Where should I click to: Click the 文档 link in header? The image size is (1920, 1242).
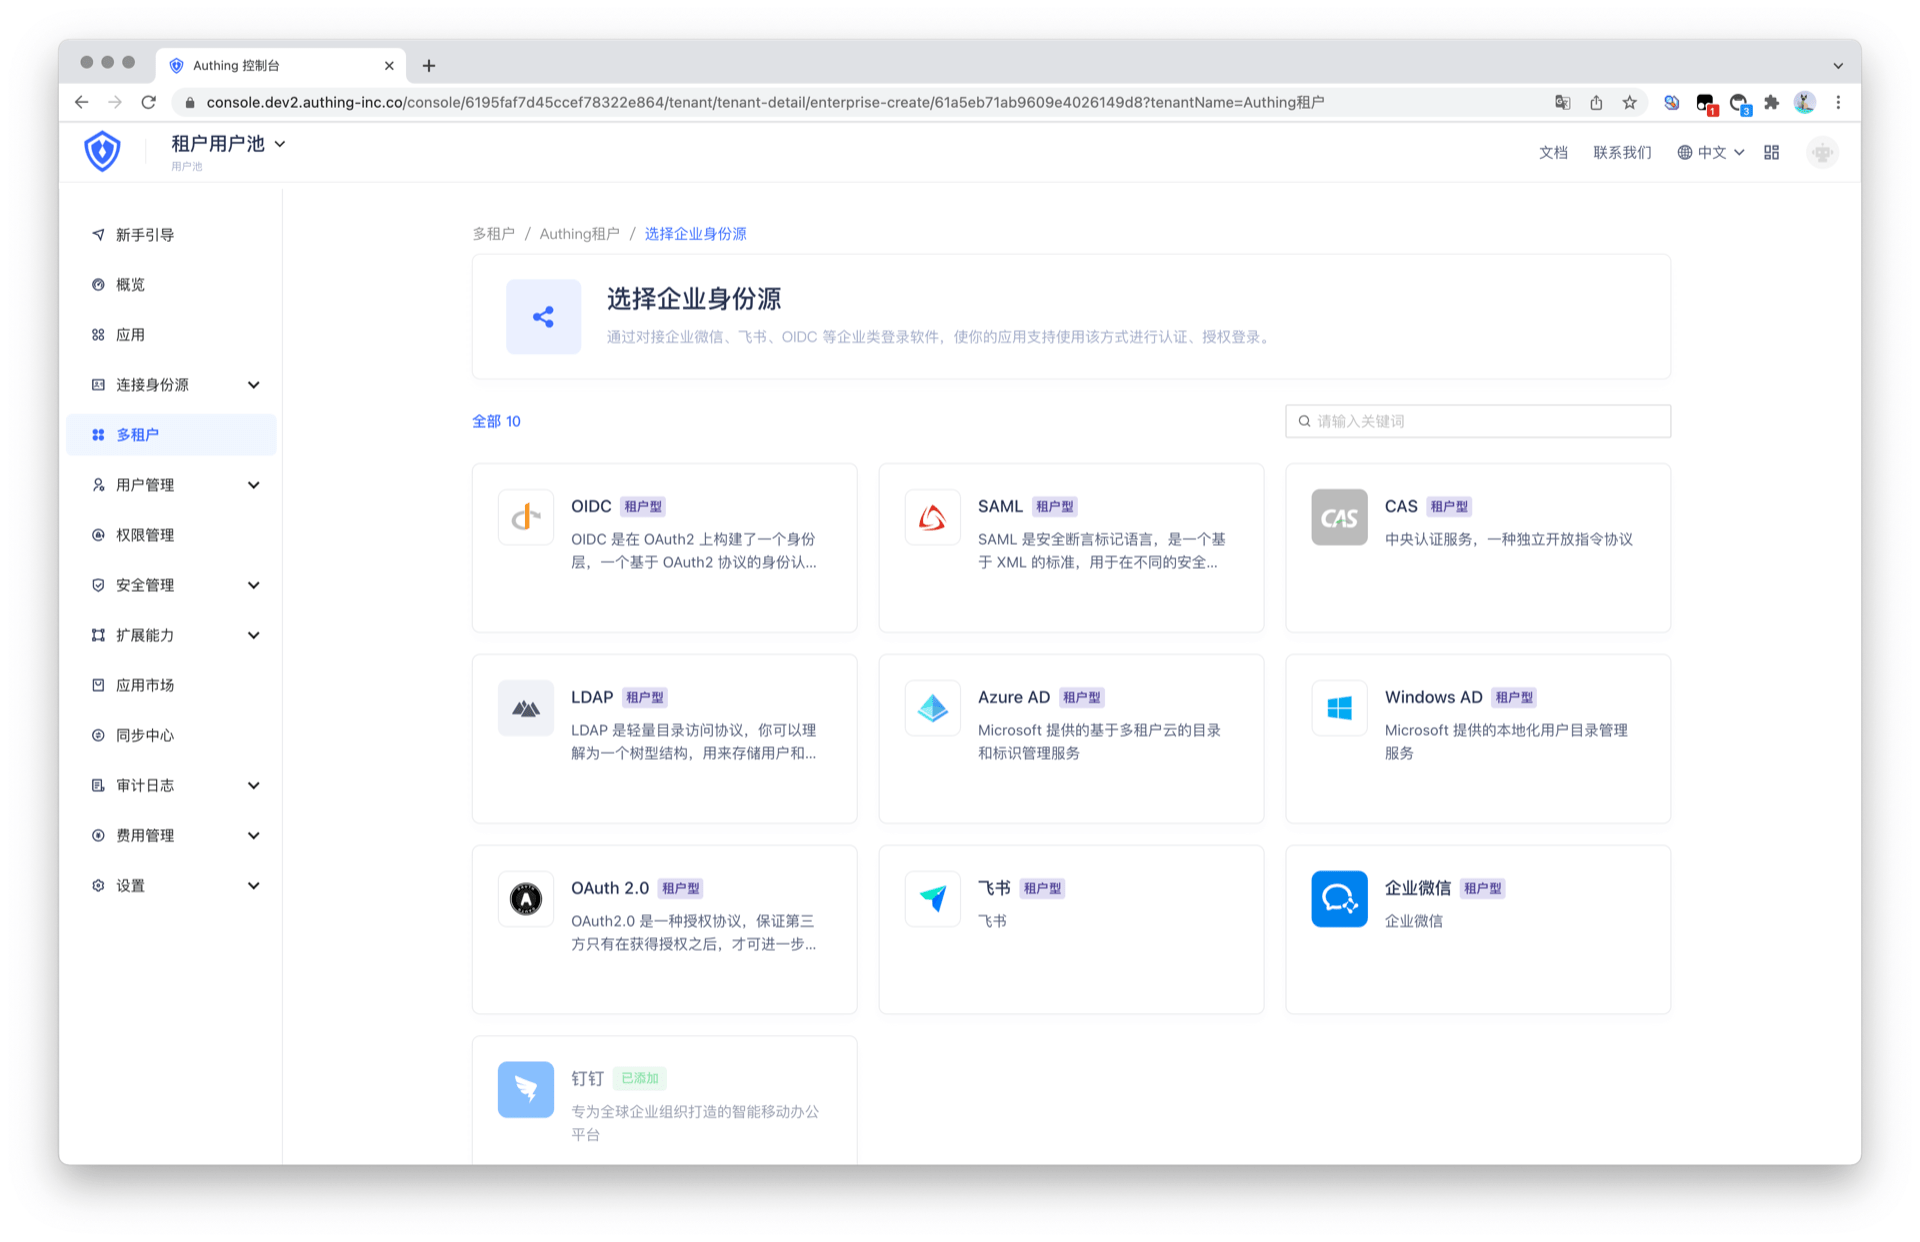point(1552,152)
